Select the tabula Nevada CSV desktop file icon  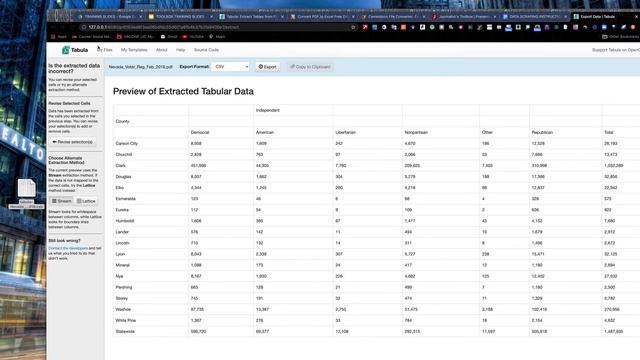click(27, 193)
